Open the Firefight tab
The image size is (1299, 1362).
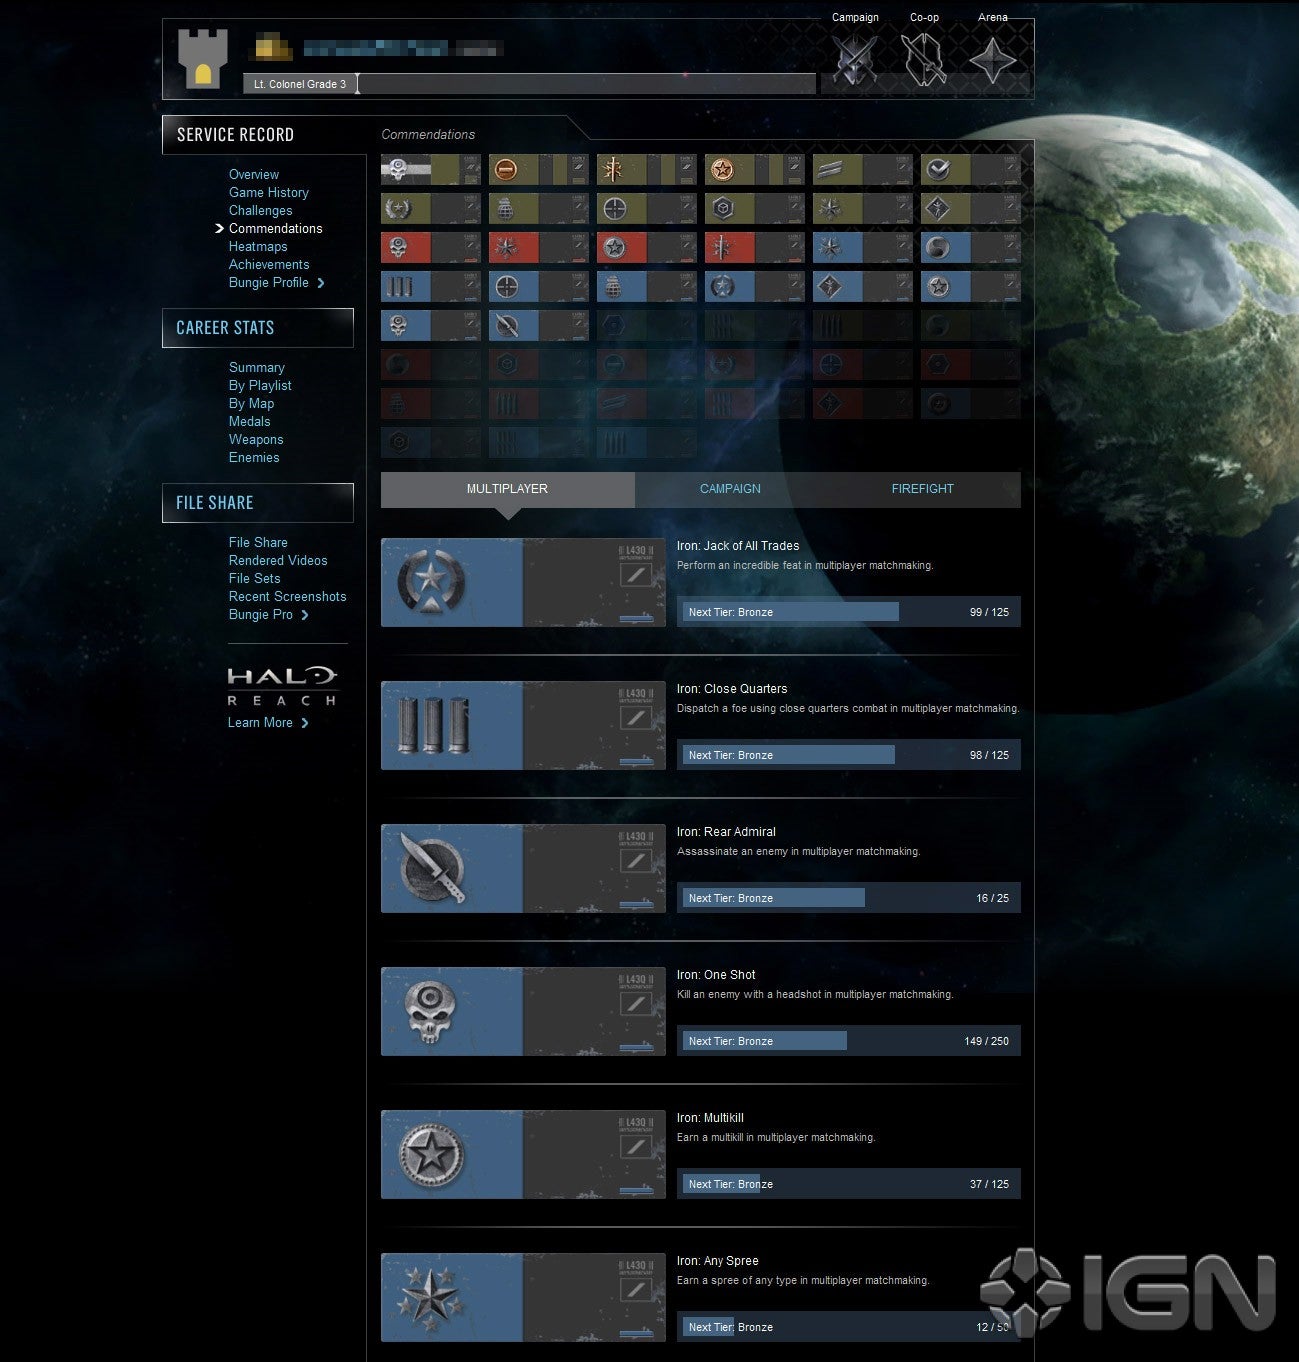923,489
